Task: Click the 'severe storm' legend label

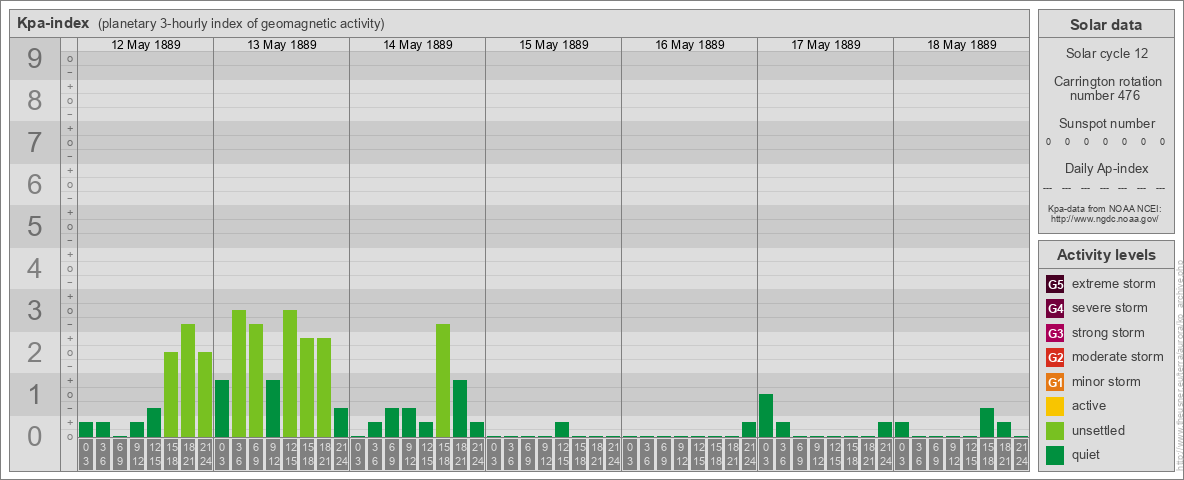Action: point(1110,308)
